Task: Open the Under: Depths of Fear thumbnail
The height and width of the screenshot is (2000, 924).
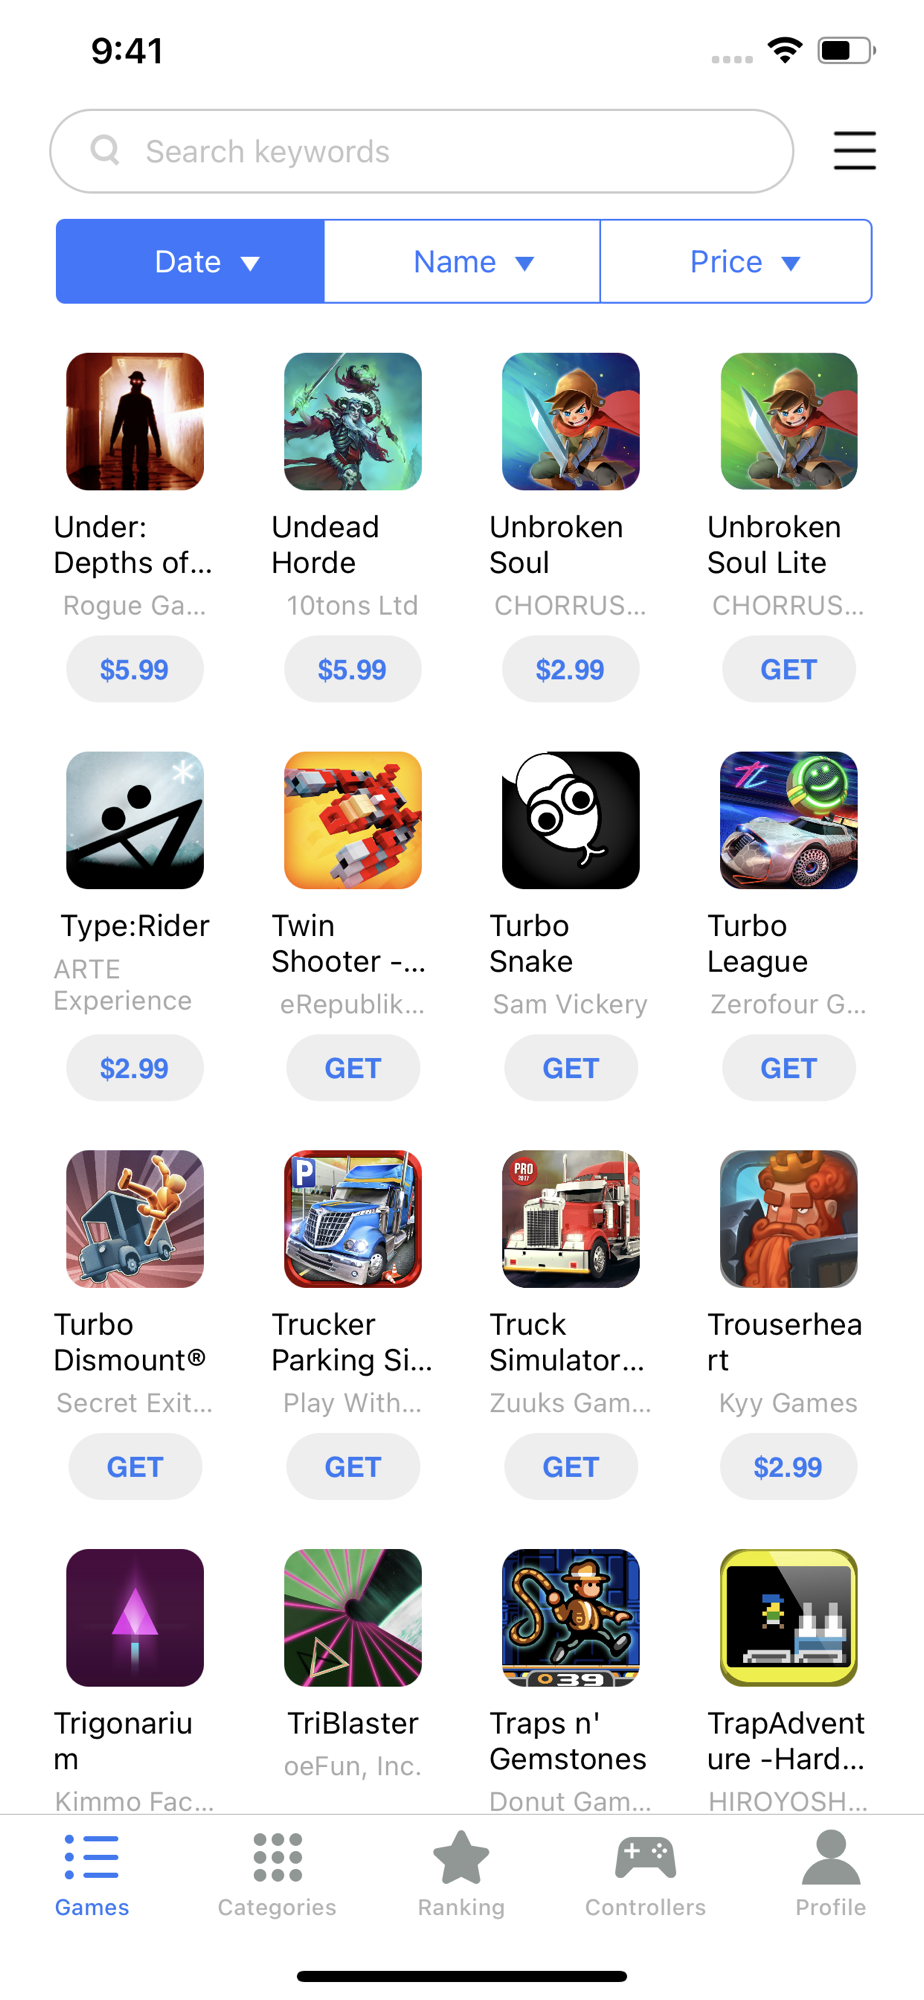Action: [135, 421]
